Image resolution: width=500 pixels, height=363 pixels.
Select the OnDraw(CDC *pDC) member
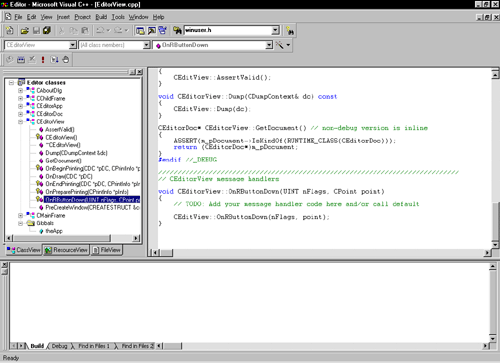pyautogui.click(x=69, y=176)
